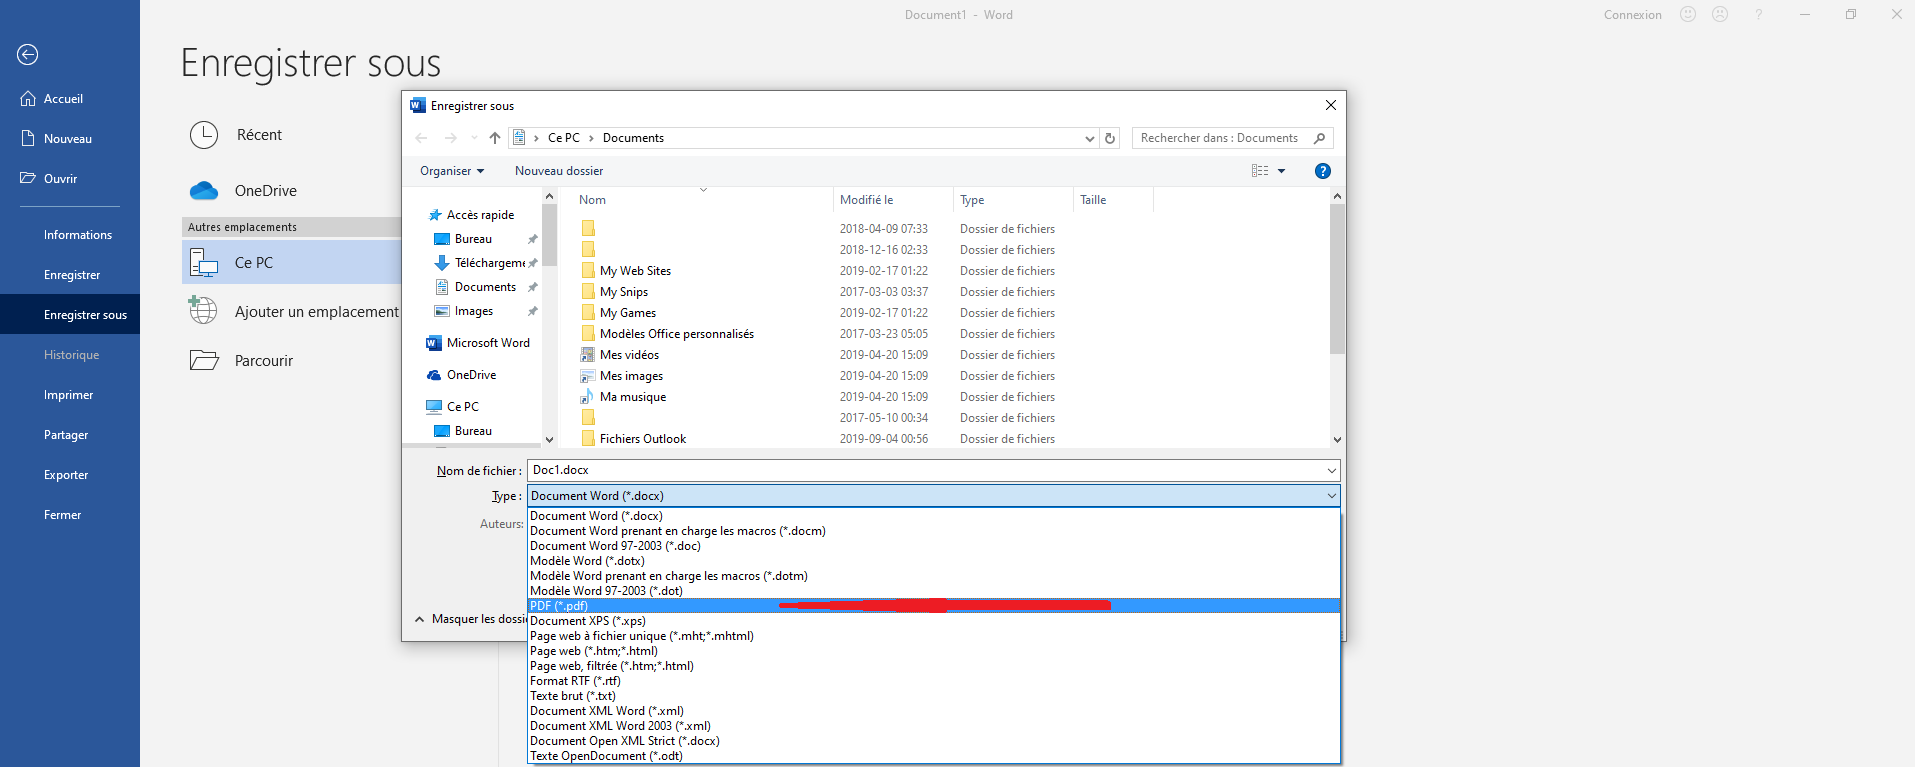Viewport: 1915px width, 767px height.
Task: Select Document Word 97-2003 (*.doc) type
Action: (x=933, y=546)
